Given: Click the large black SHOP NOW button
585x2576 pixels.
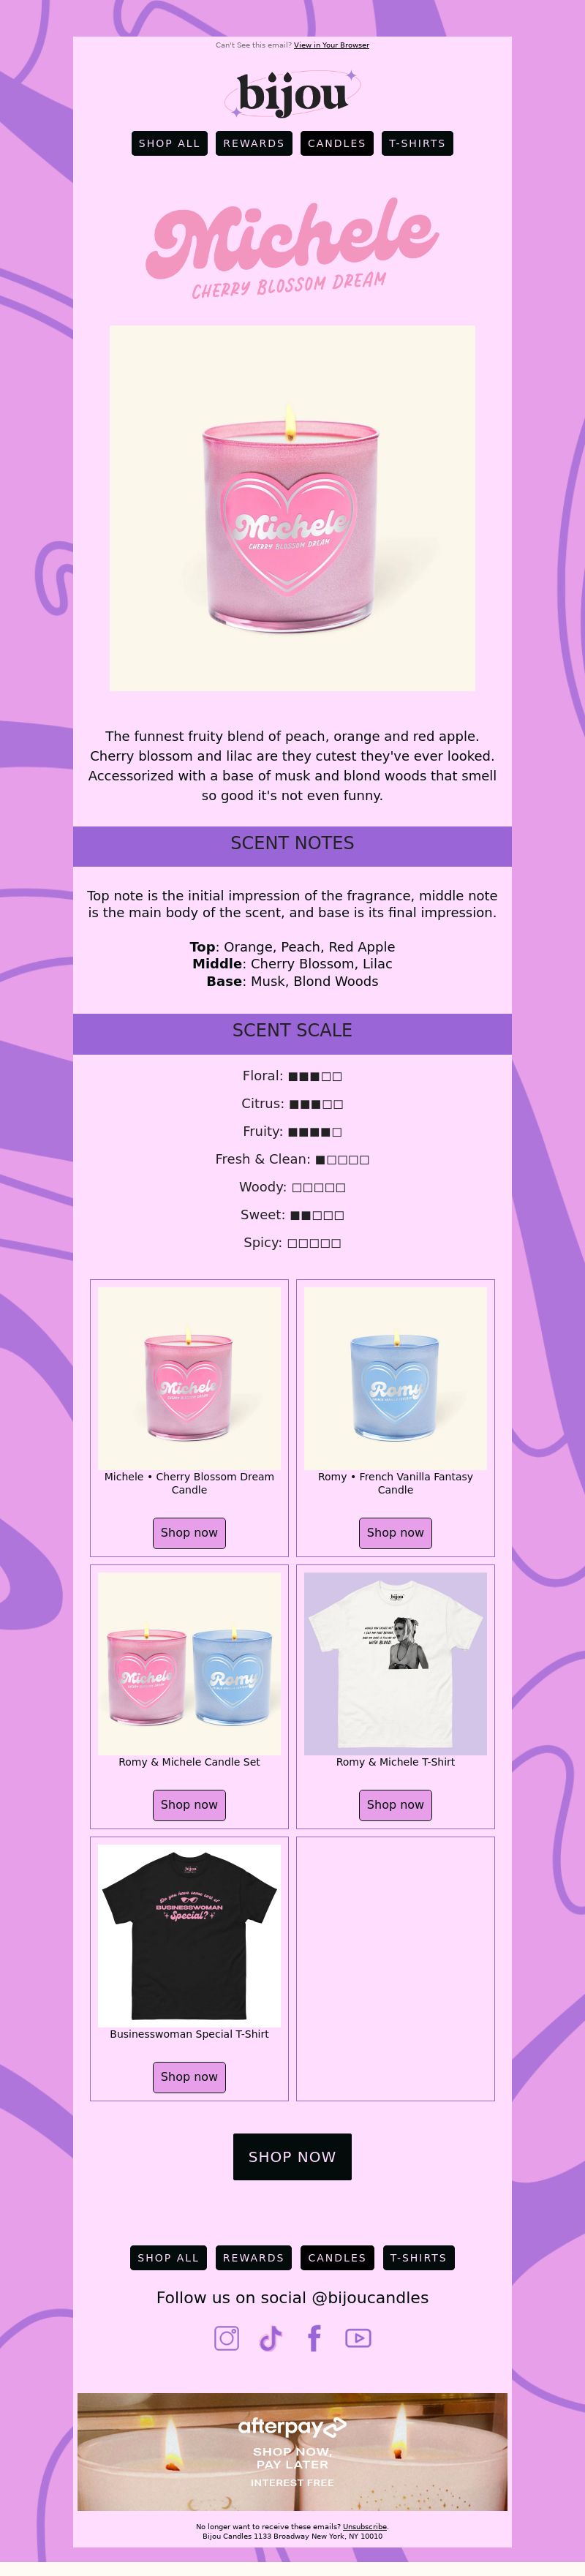Looking at the screenshot, I should pos(292,2156).
